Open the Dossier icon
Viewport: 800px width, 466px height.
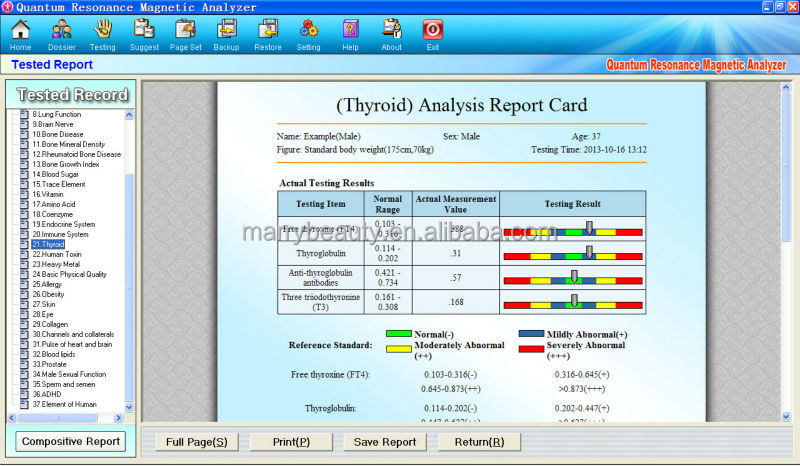click(x=62, y=35)
